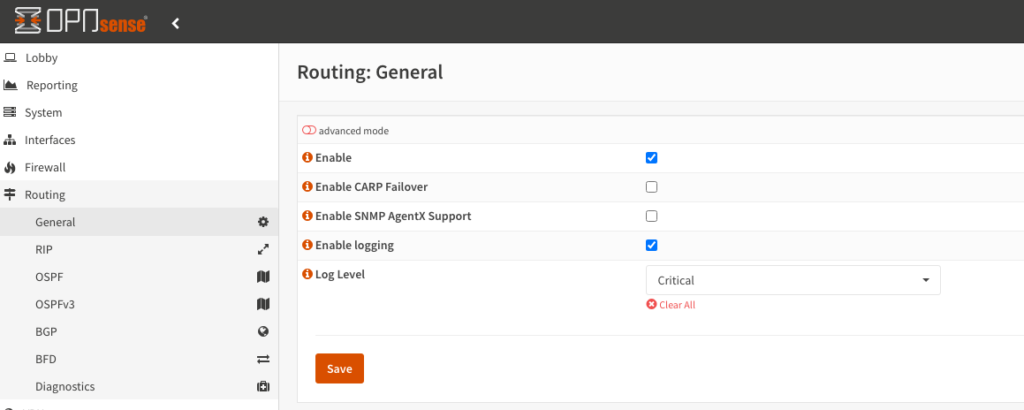Expand the Firewall menu section

tap(45, 168)
